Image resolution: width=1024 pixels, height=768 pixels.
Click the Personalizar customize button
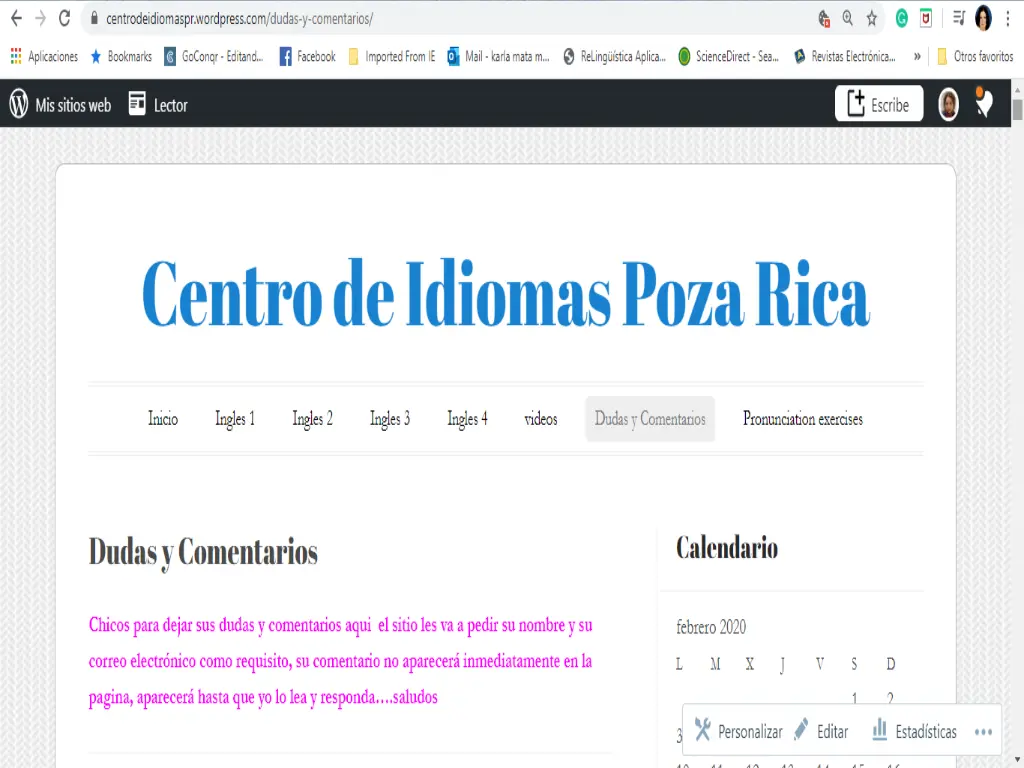[x=739, y=731]
